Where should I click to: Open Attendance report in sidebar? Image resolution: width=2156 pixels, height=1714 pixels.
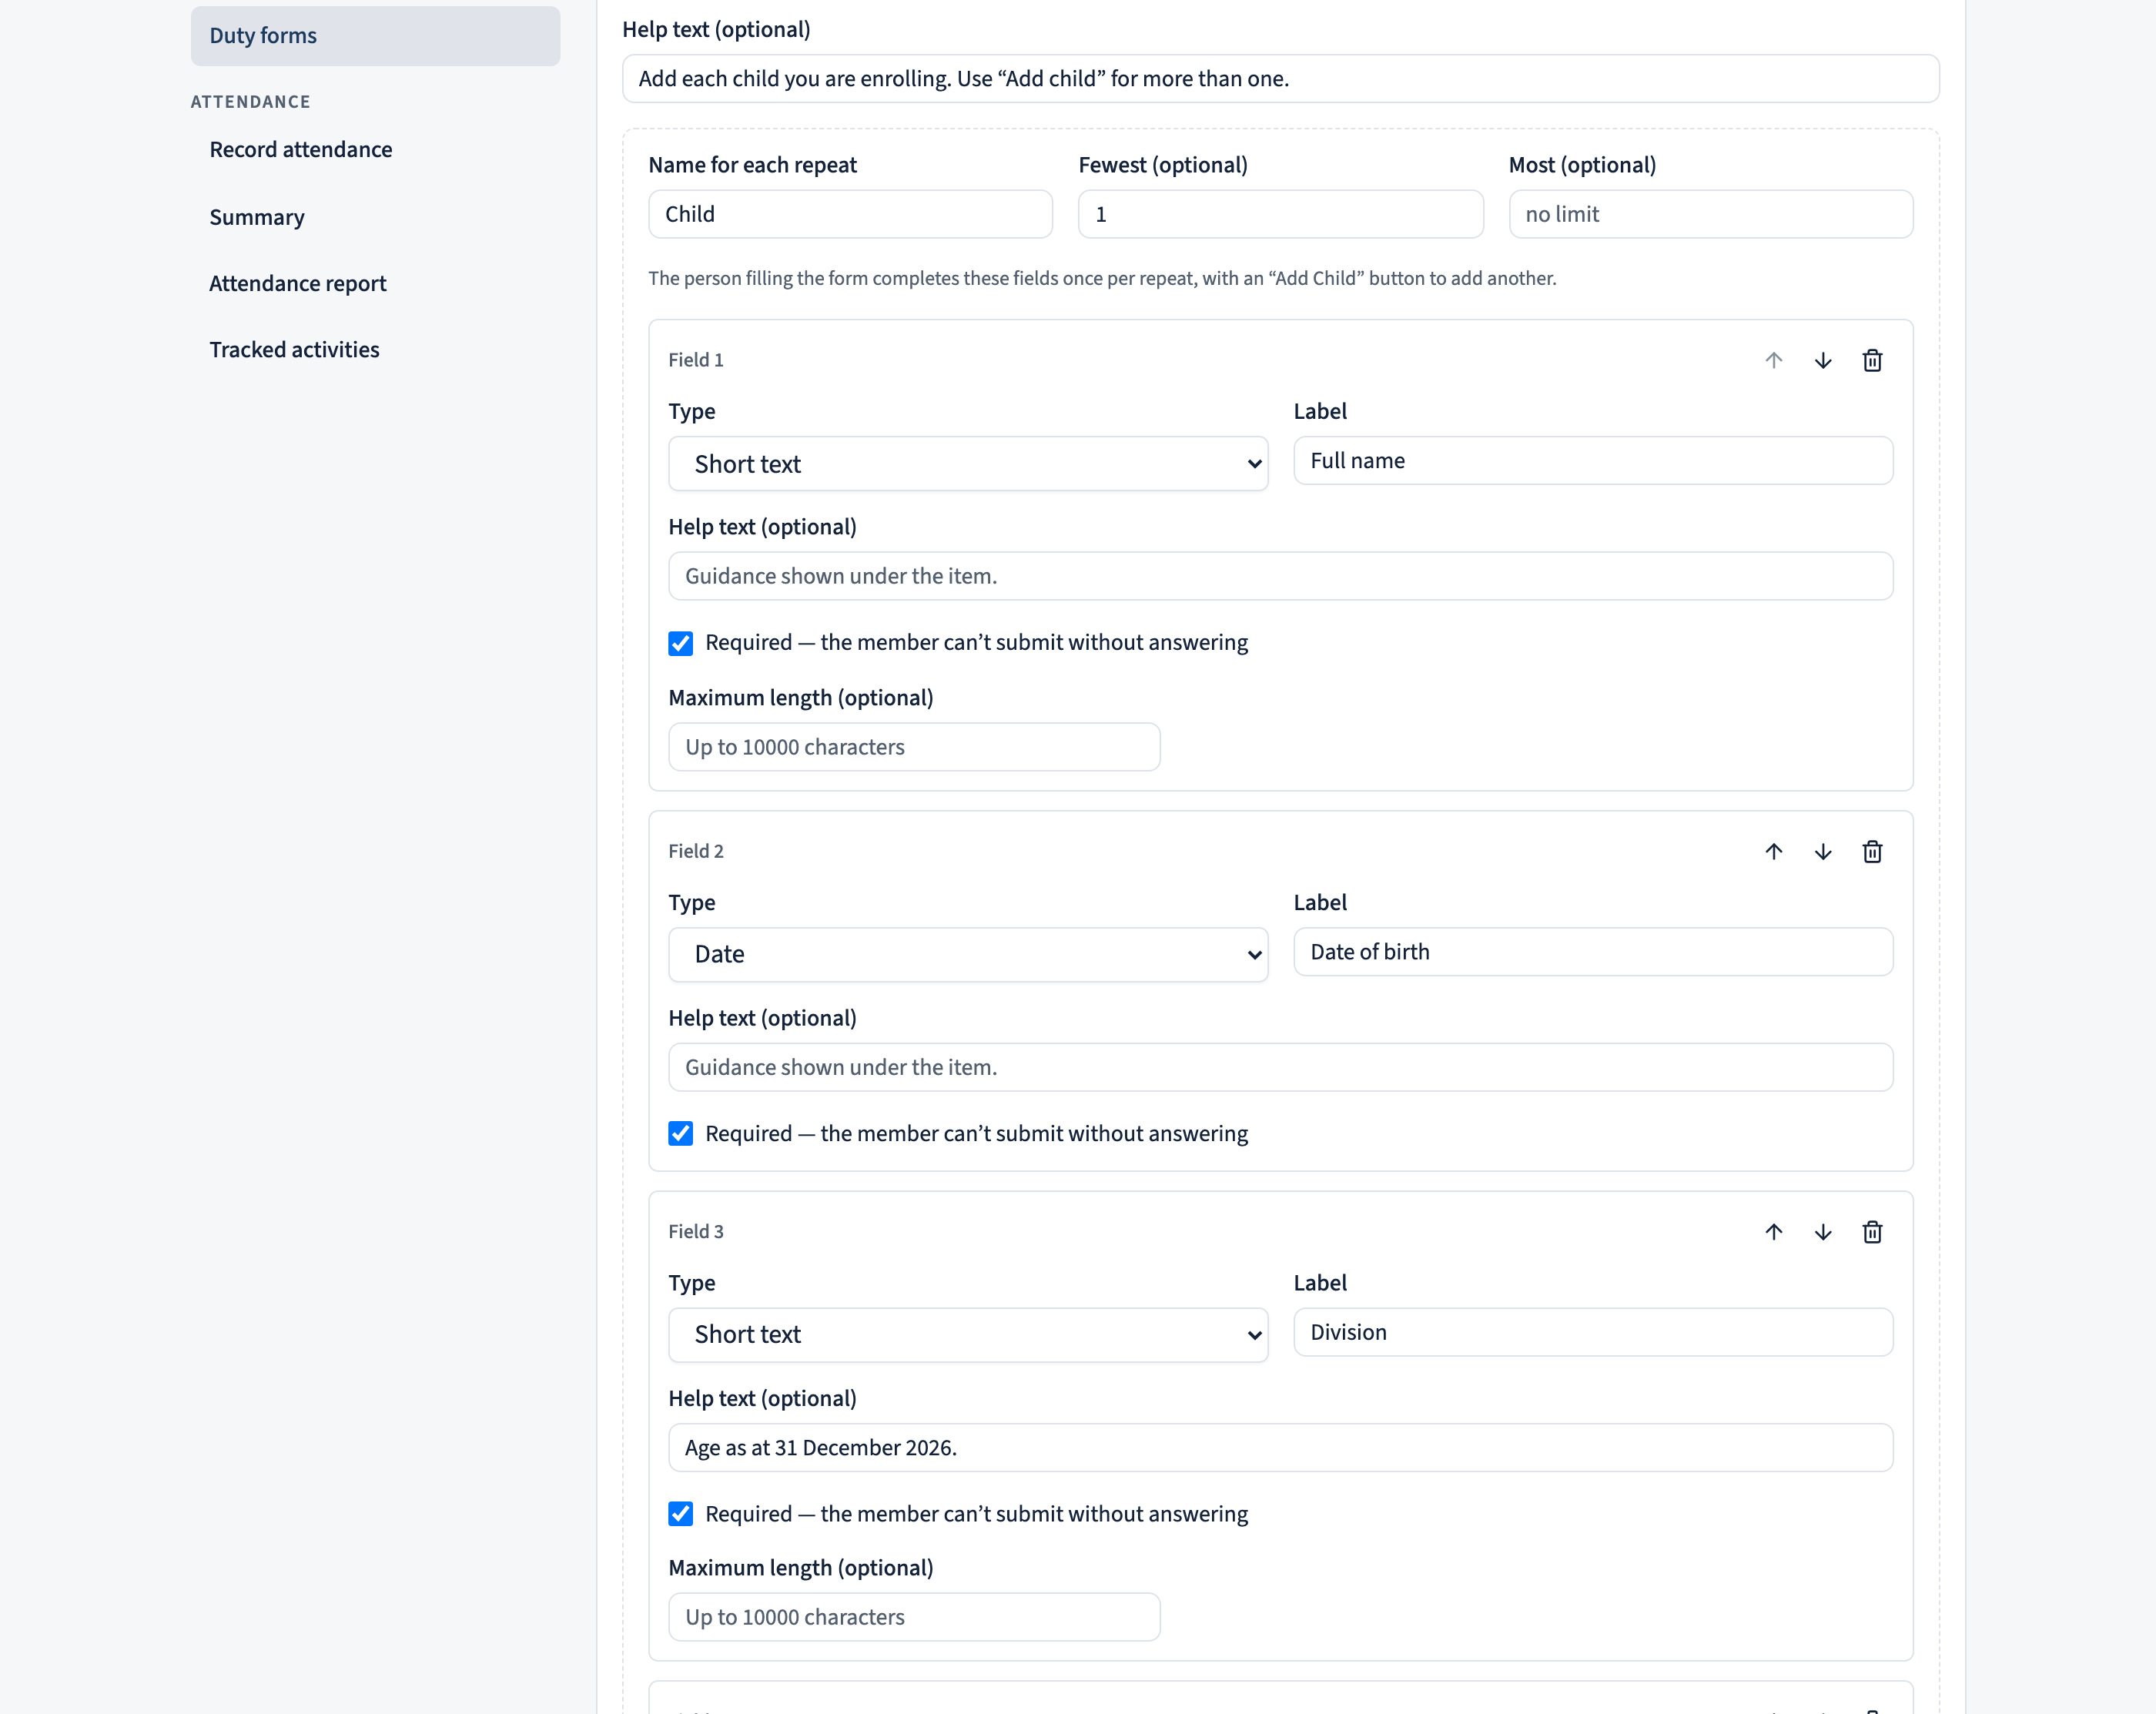(298, 284)
